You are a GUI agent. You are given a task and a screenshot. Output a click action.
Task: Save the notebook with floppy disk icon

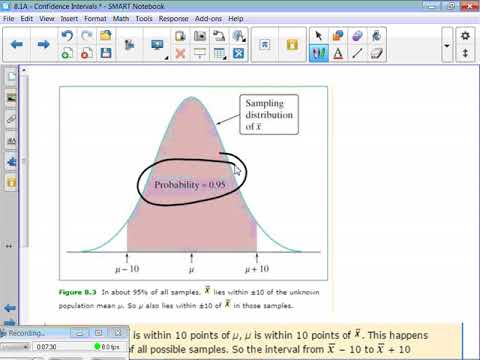pos(106,53)
